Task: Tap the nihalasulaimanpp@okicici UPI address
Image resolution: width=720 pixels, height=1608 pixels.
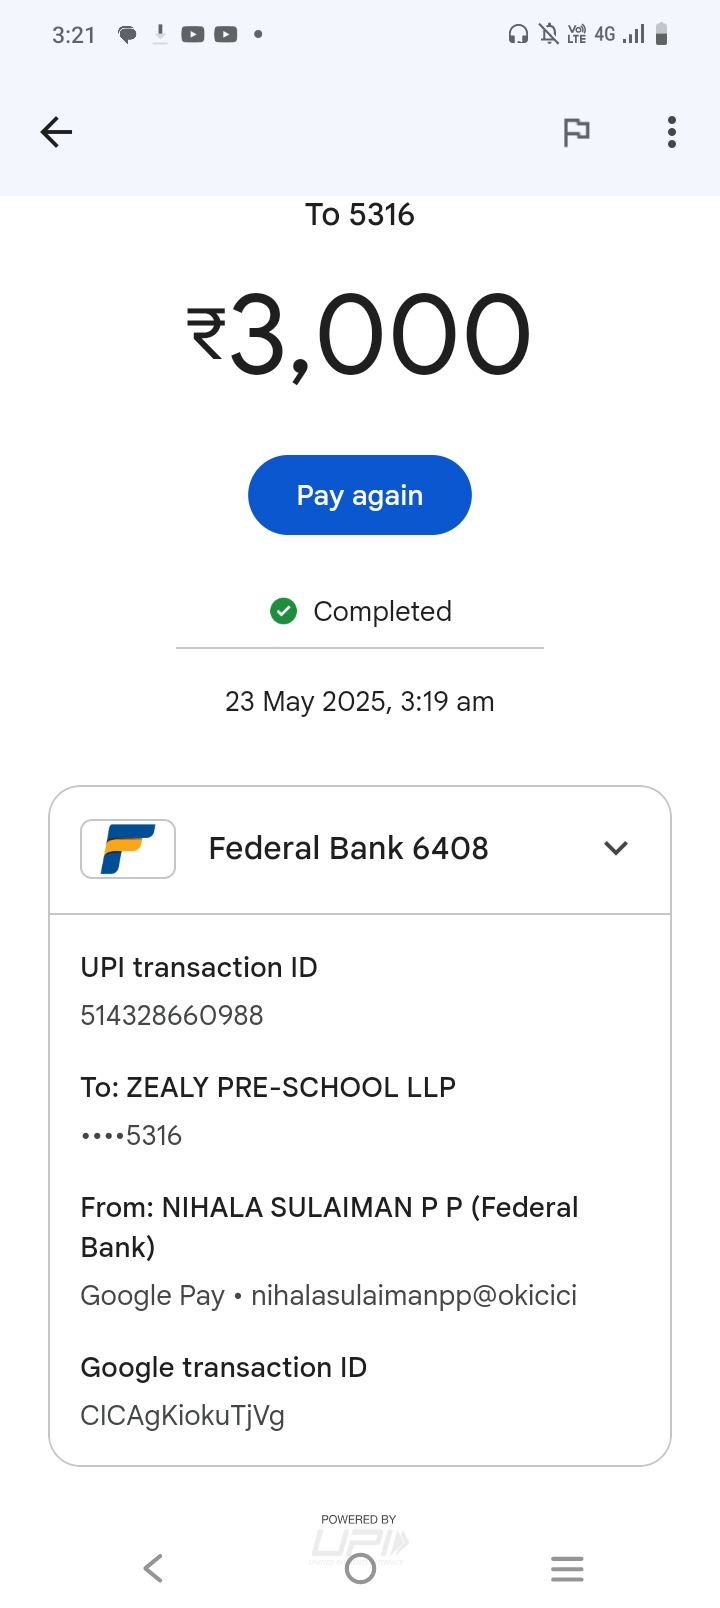Action: (414, 1296)
